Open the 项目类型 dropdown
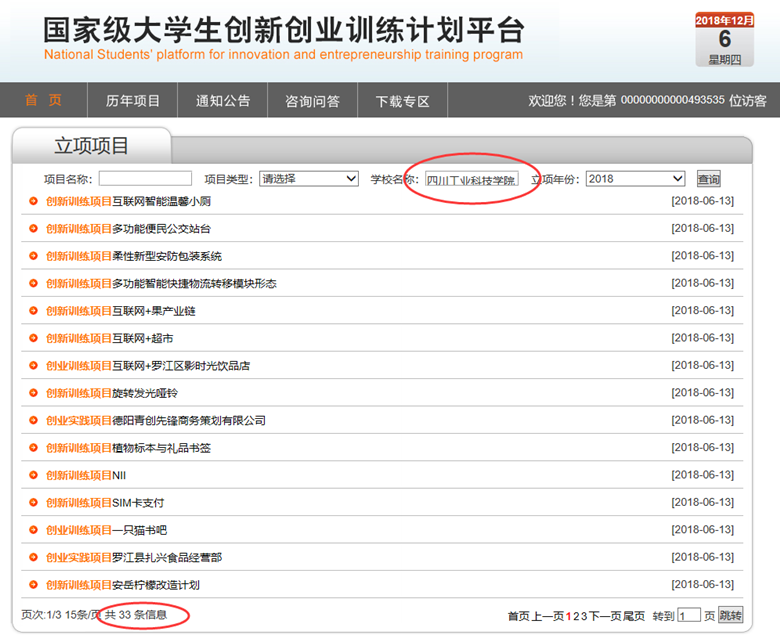Viewport: 780px width, 638px height. point(308,179)
